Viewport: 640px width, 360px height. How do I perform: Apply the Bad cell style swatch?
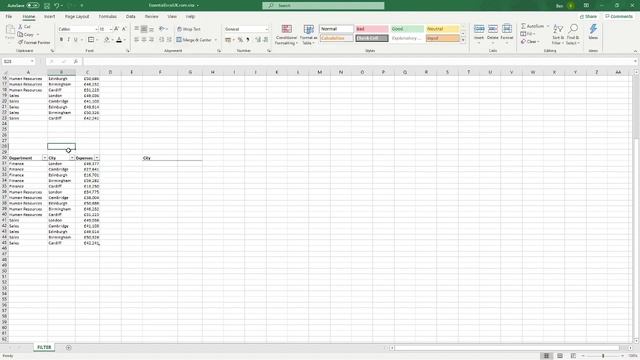tap(372, 29)
